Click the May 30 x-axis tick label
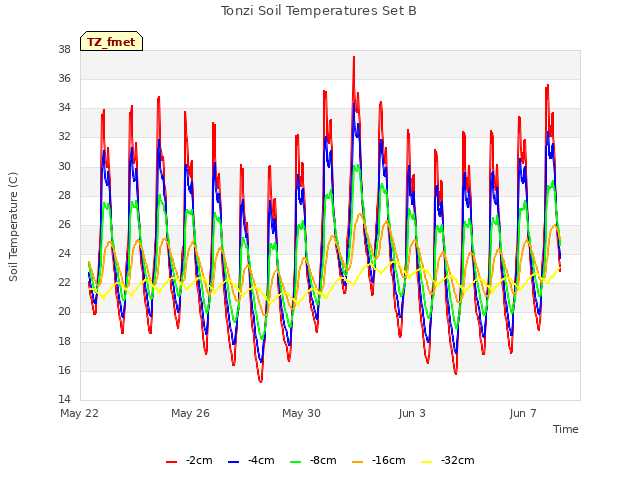640x480 pixels. point(301,413)
